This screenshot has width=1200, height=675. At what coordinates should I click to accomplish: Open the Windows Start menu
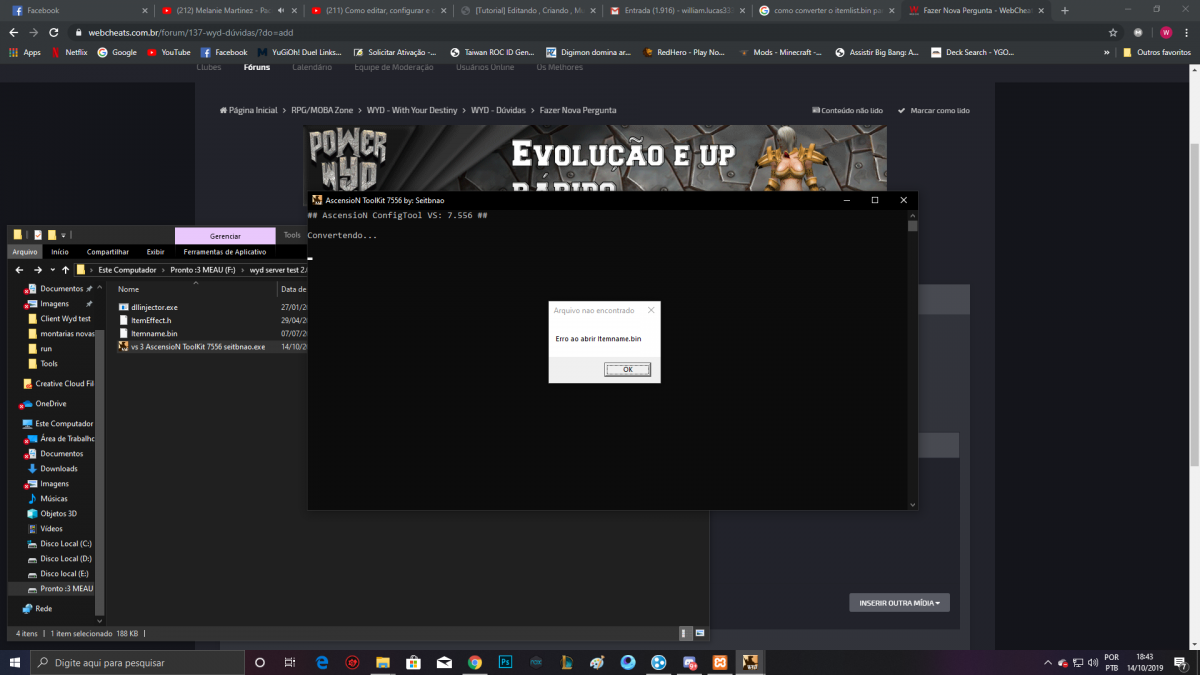click(x=14, y=662)
